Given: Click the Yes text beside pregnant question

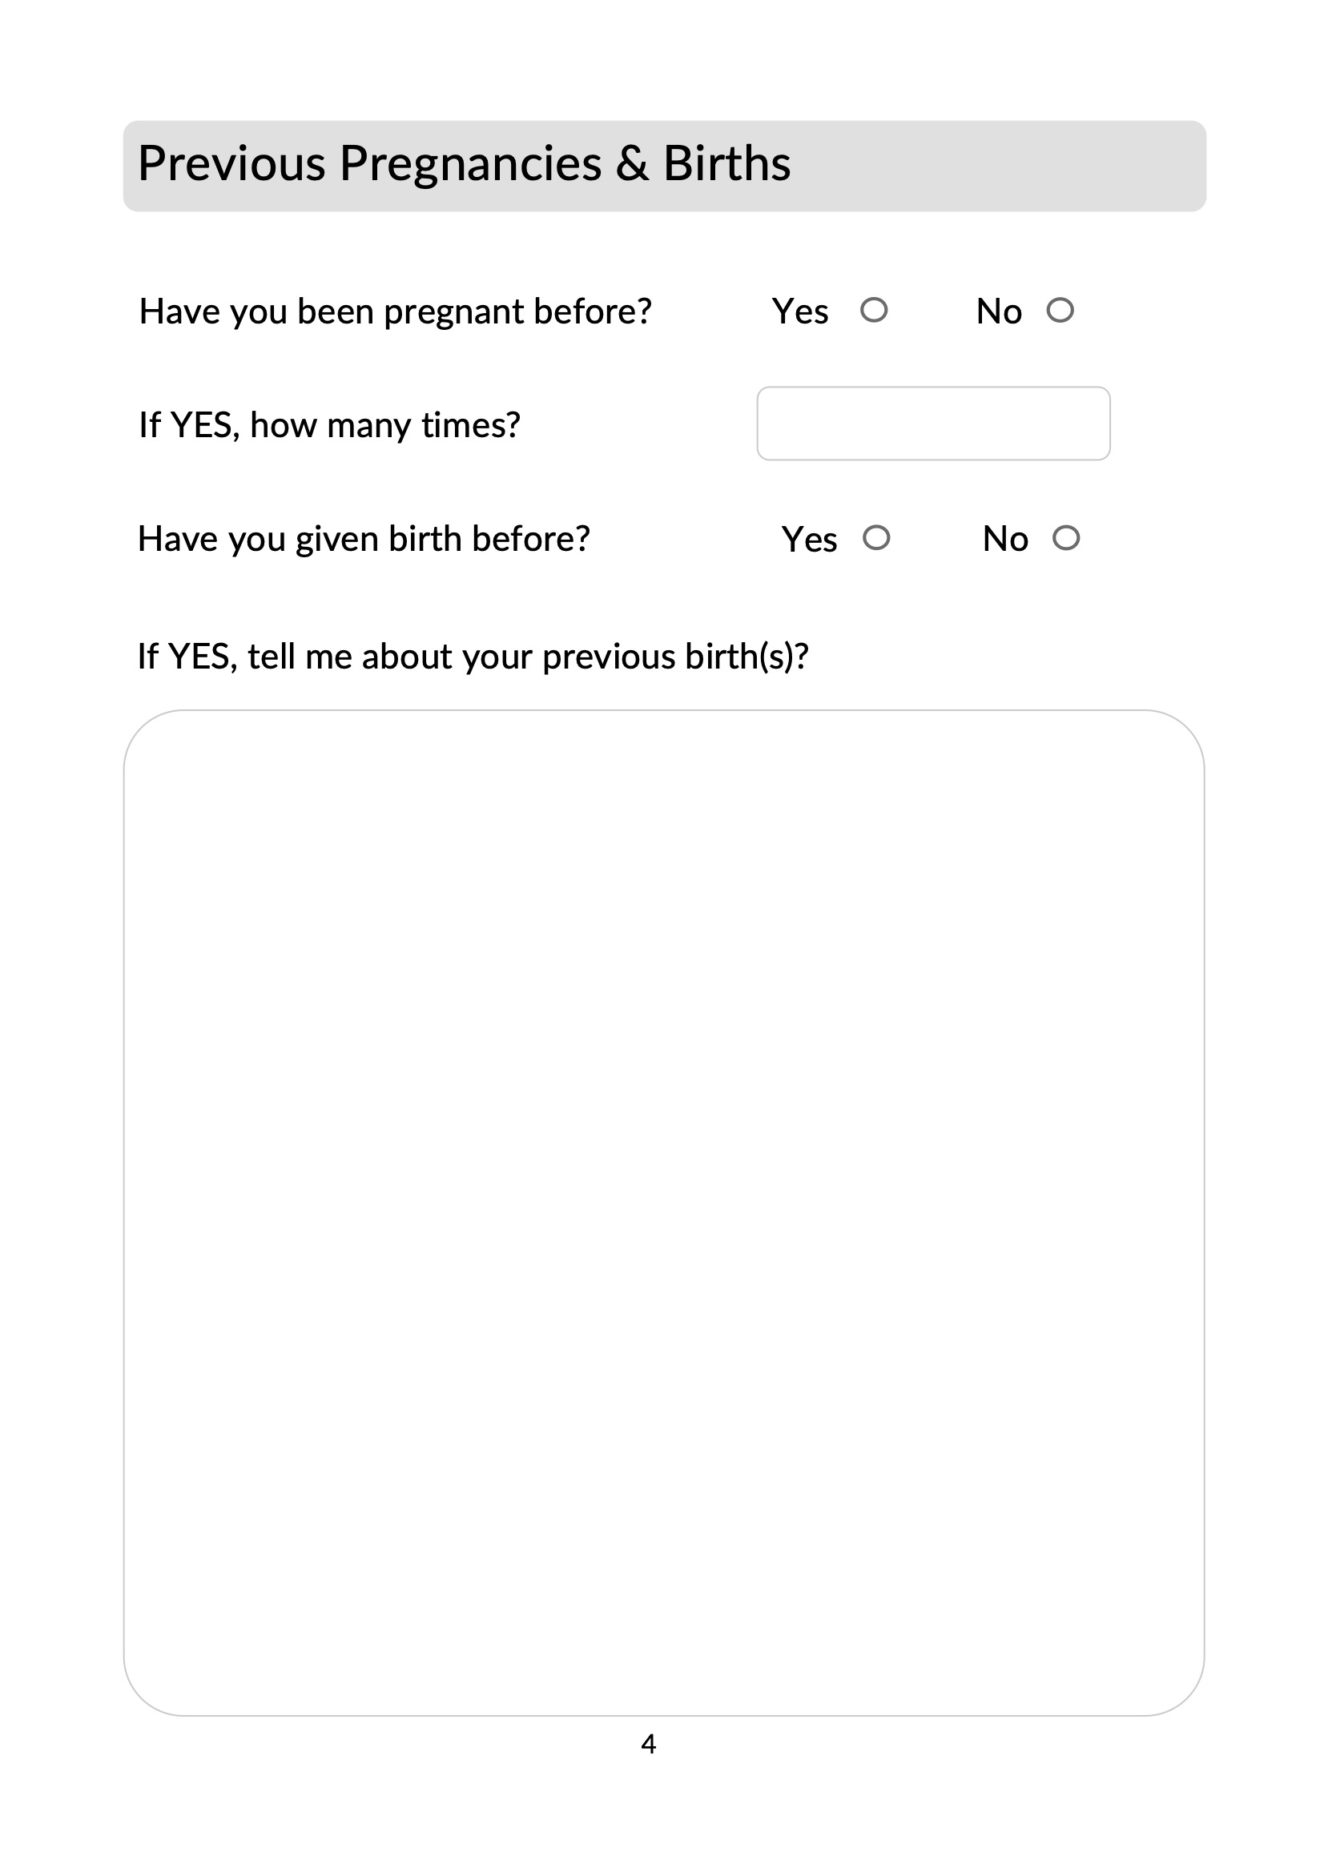Looking at the screenshot, I should 800,312.
